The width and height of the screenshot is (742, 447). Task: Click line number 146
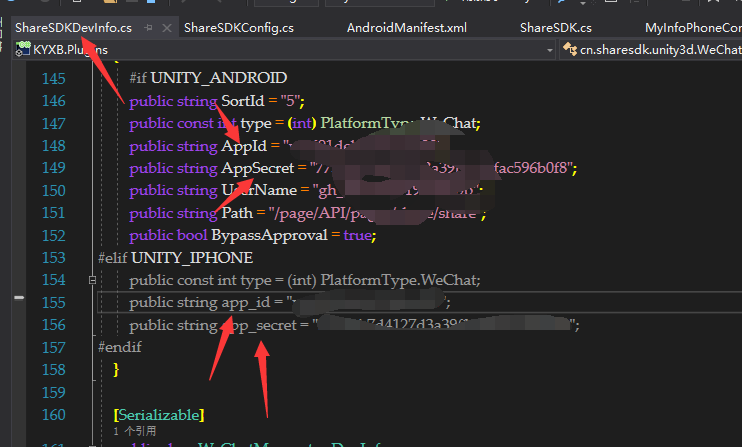(53, 101)
